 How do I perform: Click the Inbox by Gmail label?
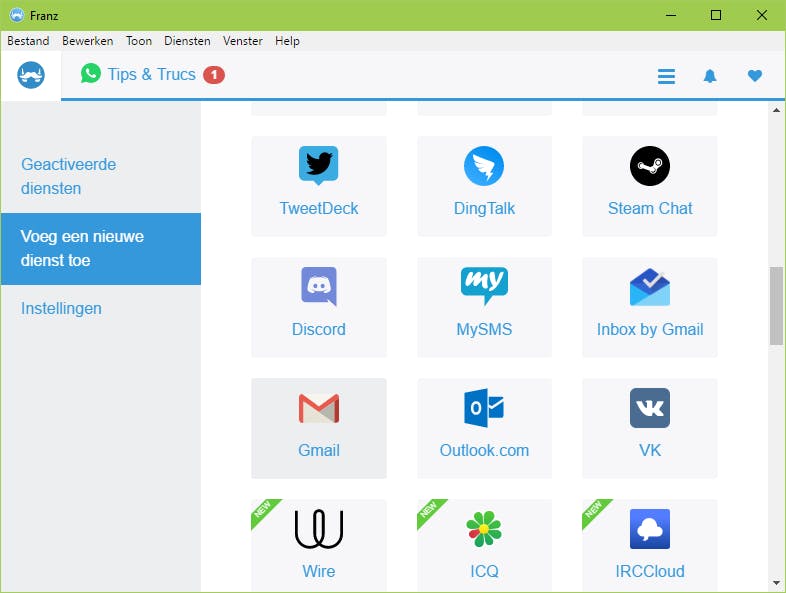click(650, 329)
